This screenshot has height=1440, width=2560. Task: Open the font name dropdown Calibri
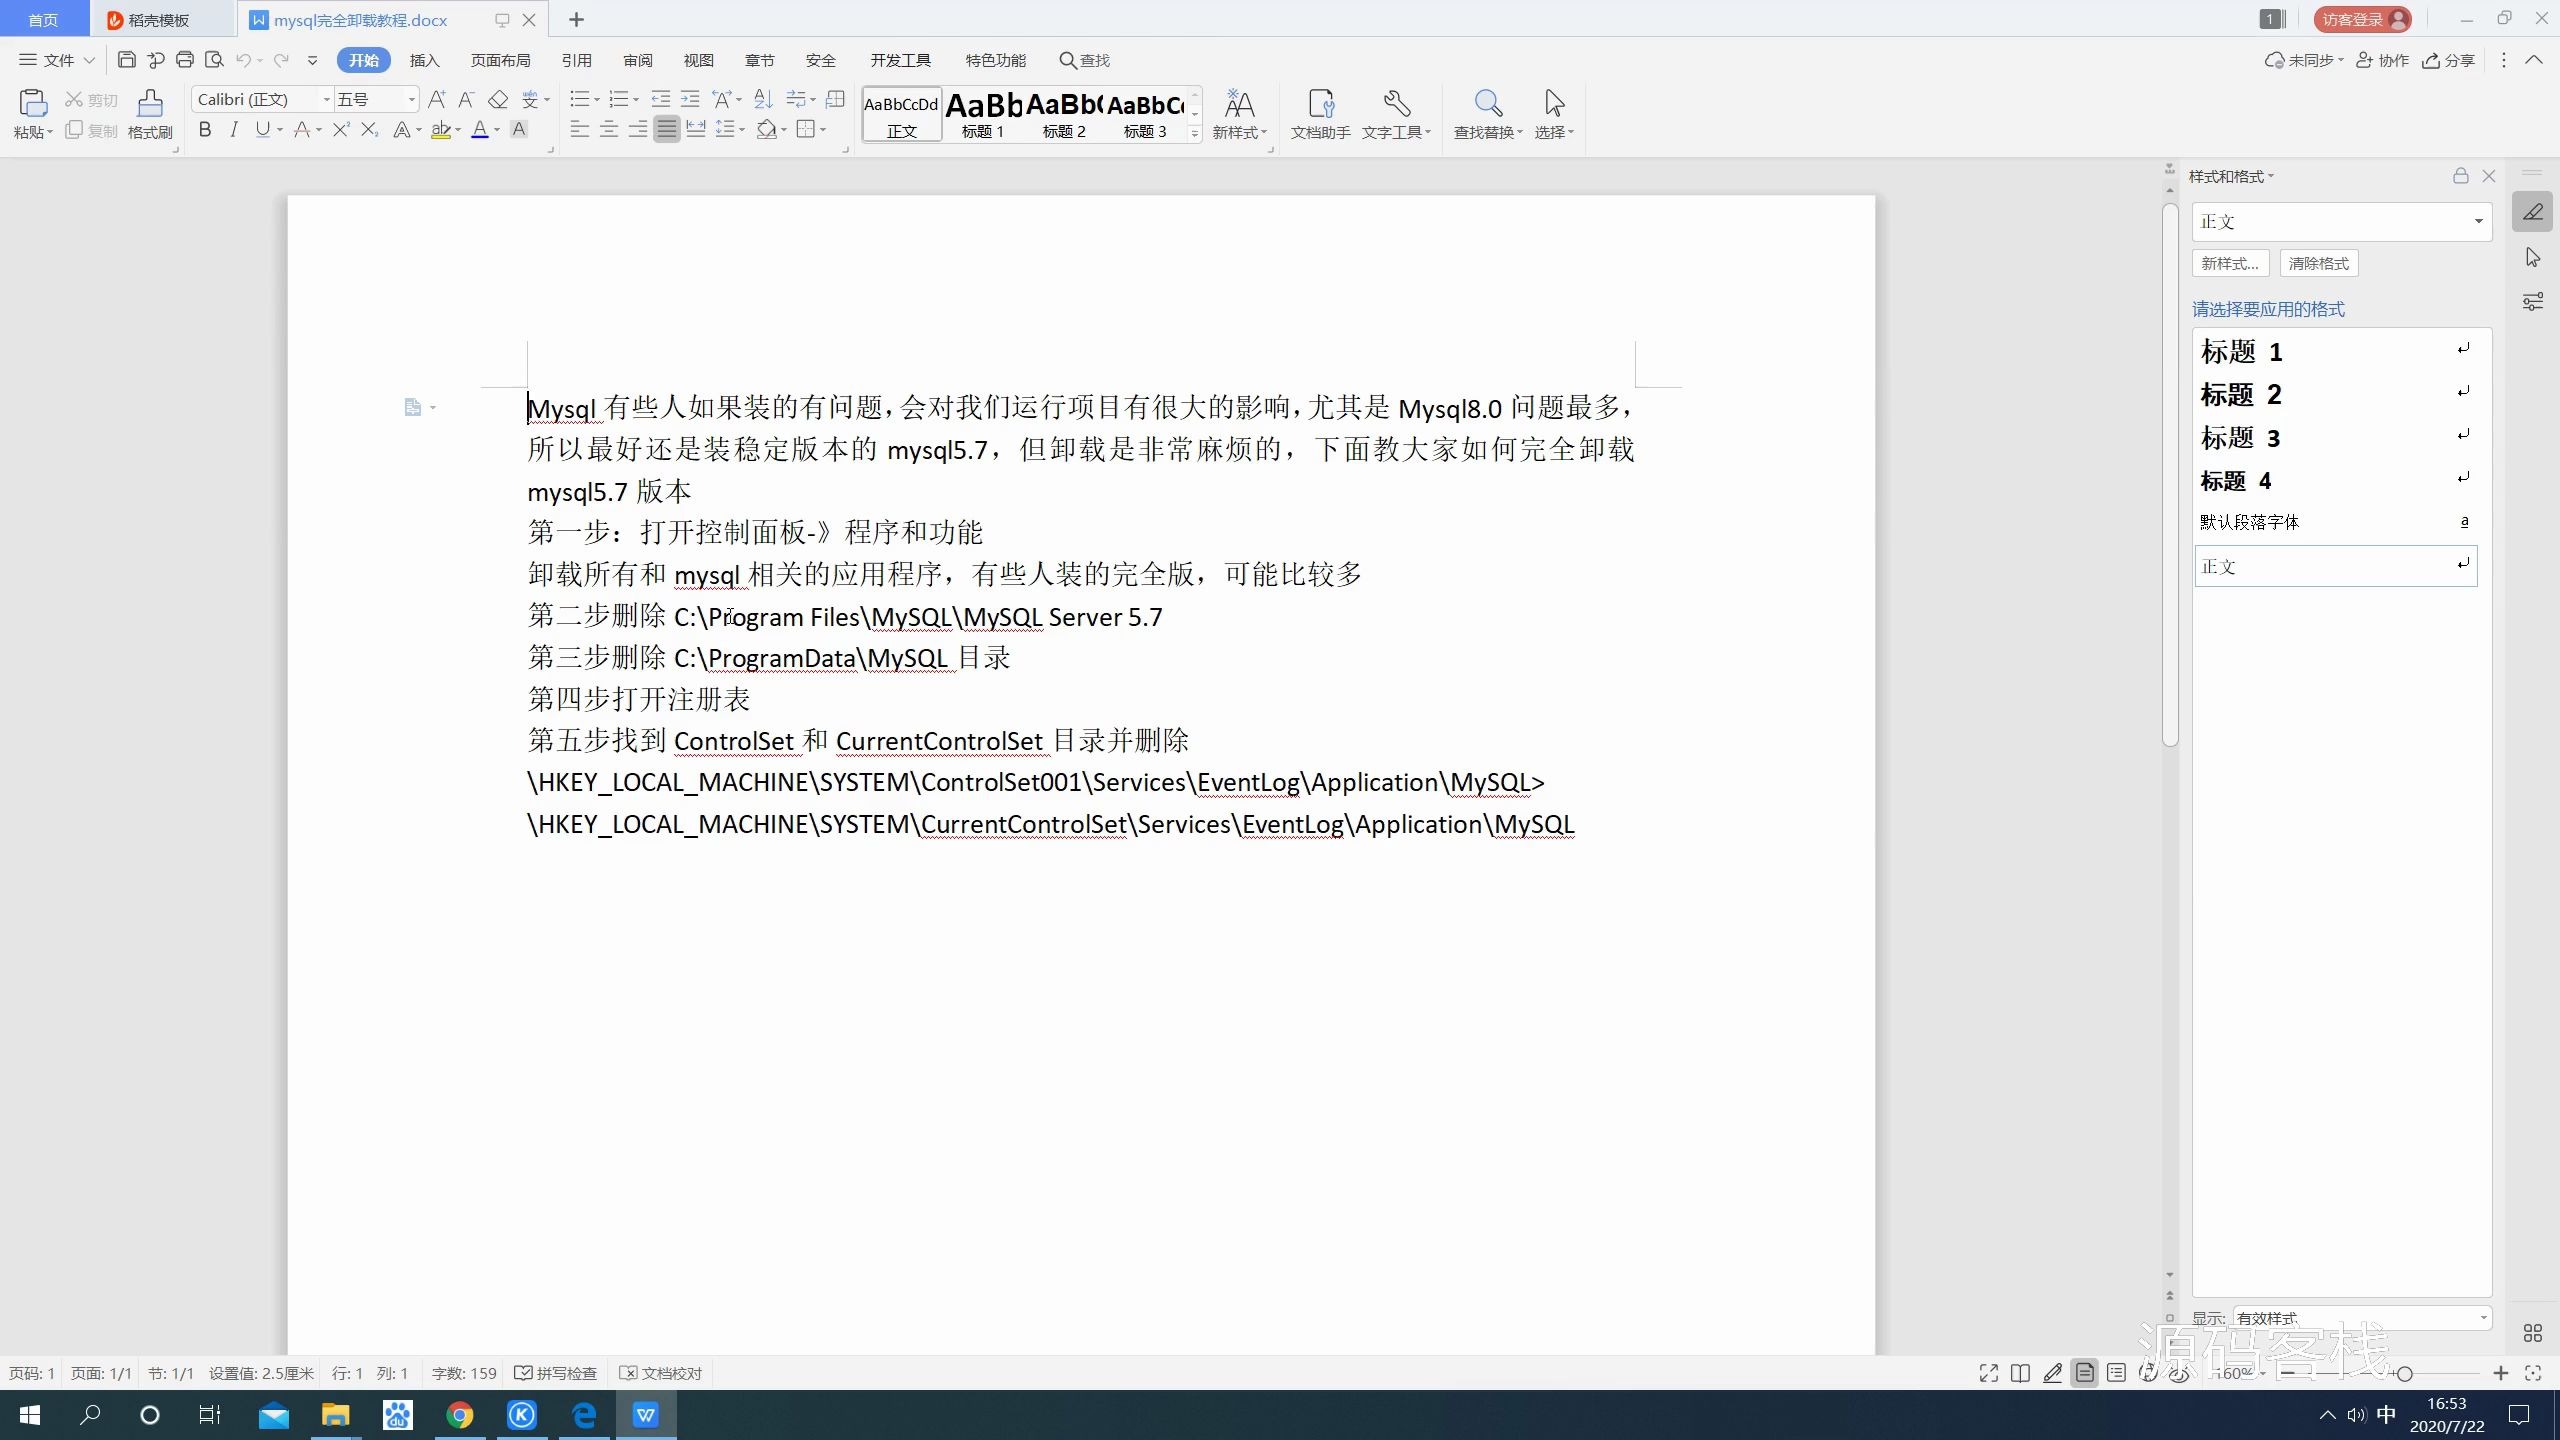(325, 99)
